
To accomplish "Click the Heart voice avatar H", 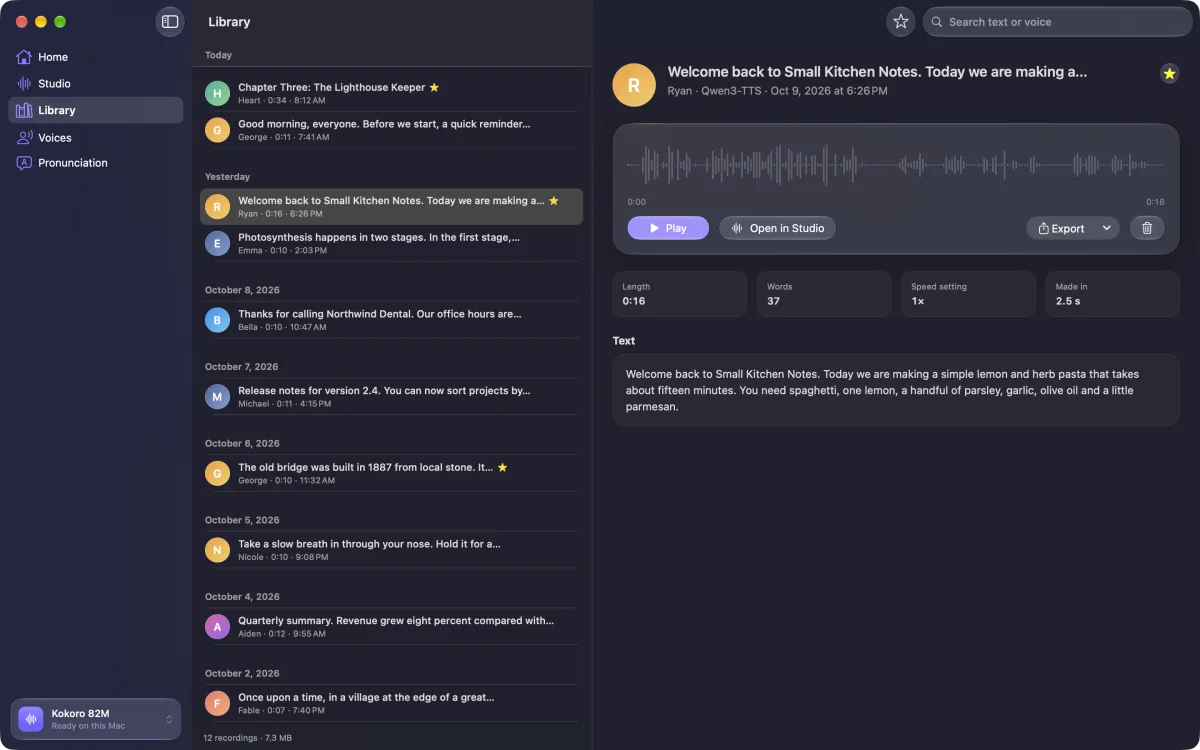I will coord(217,93).
